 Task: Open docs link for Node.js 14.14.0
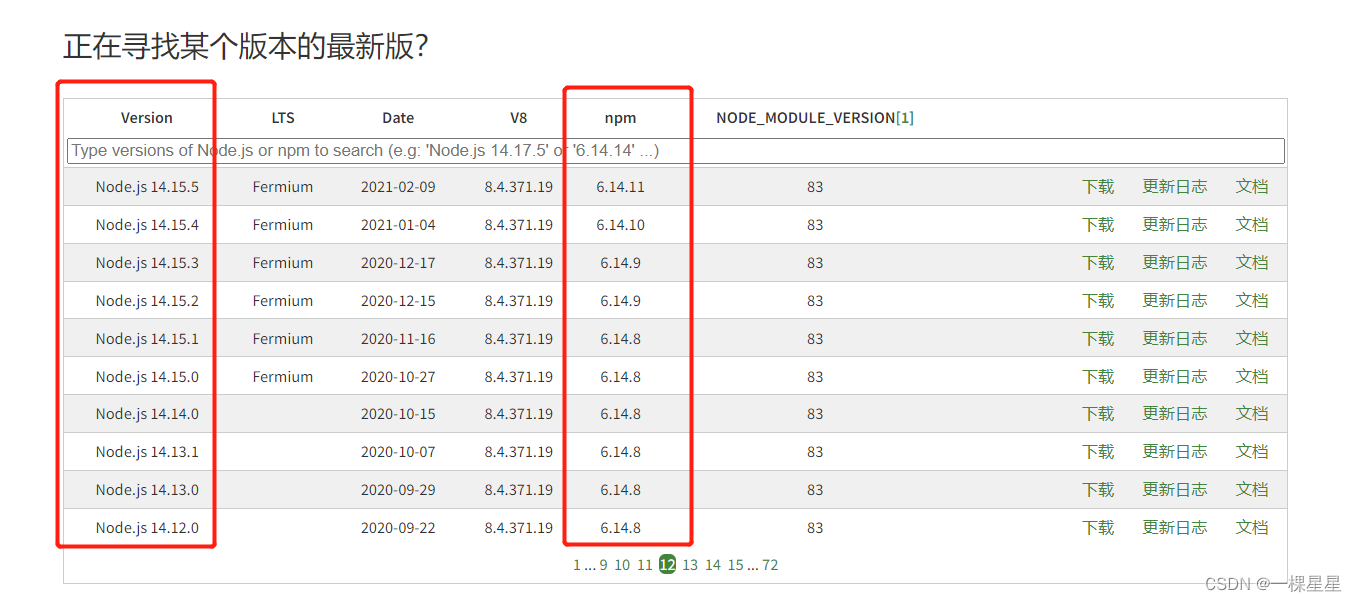[1252, 414]
